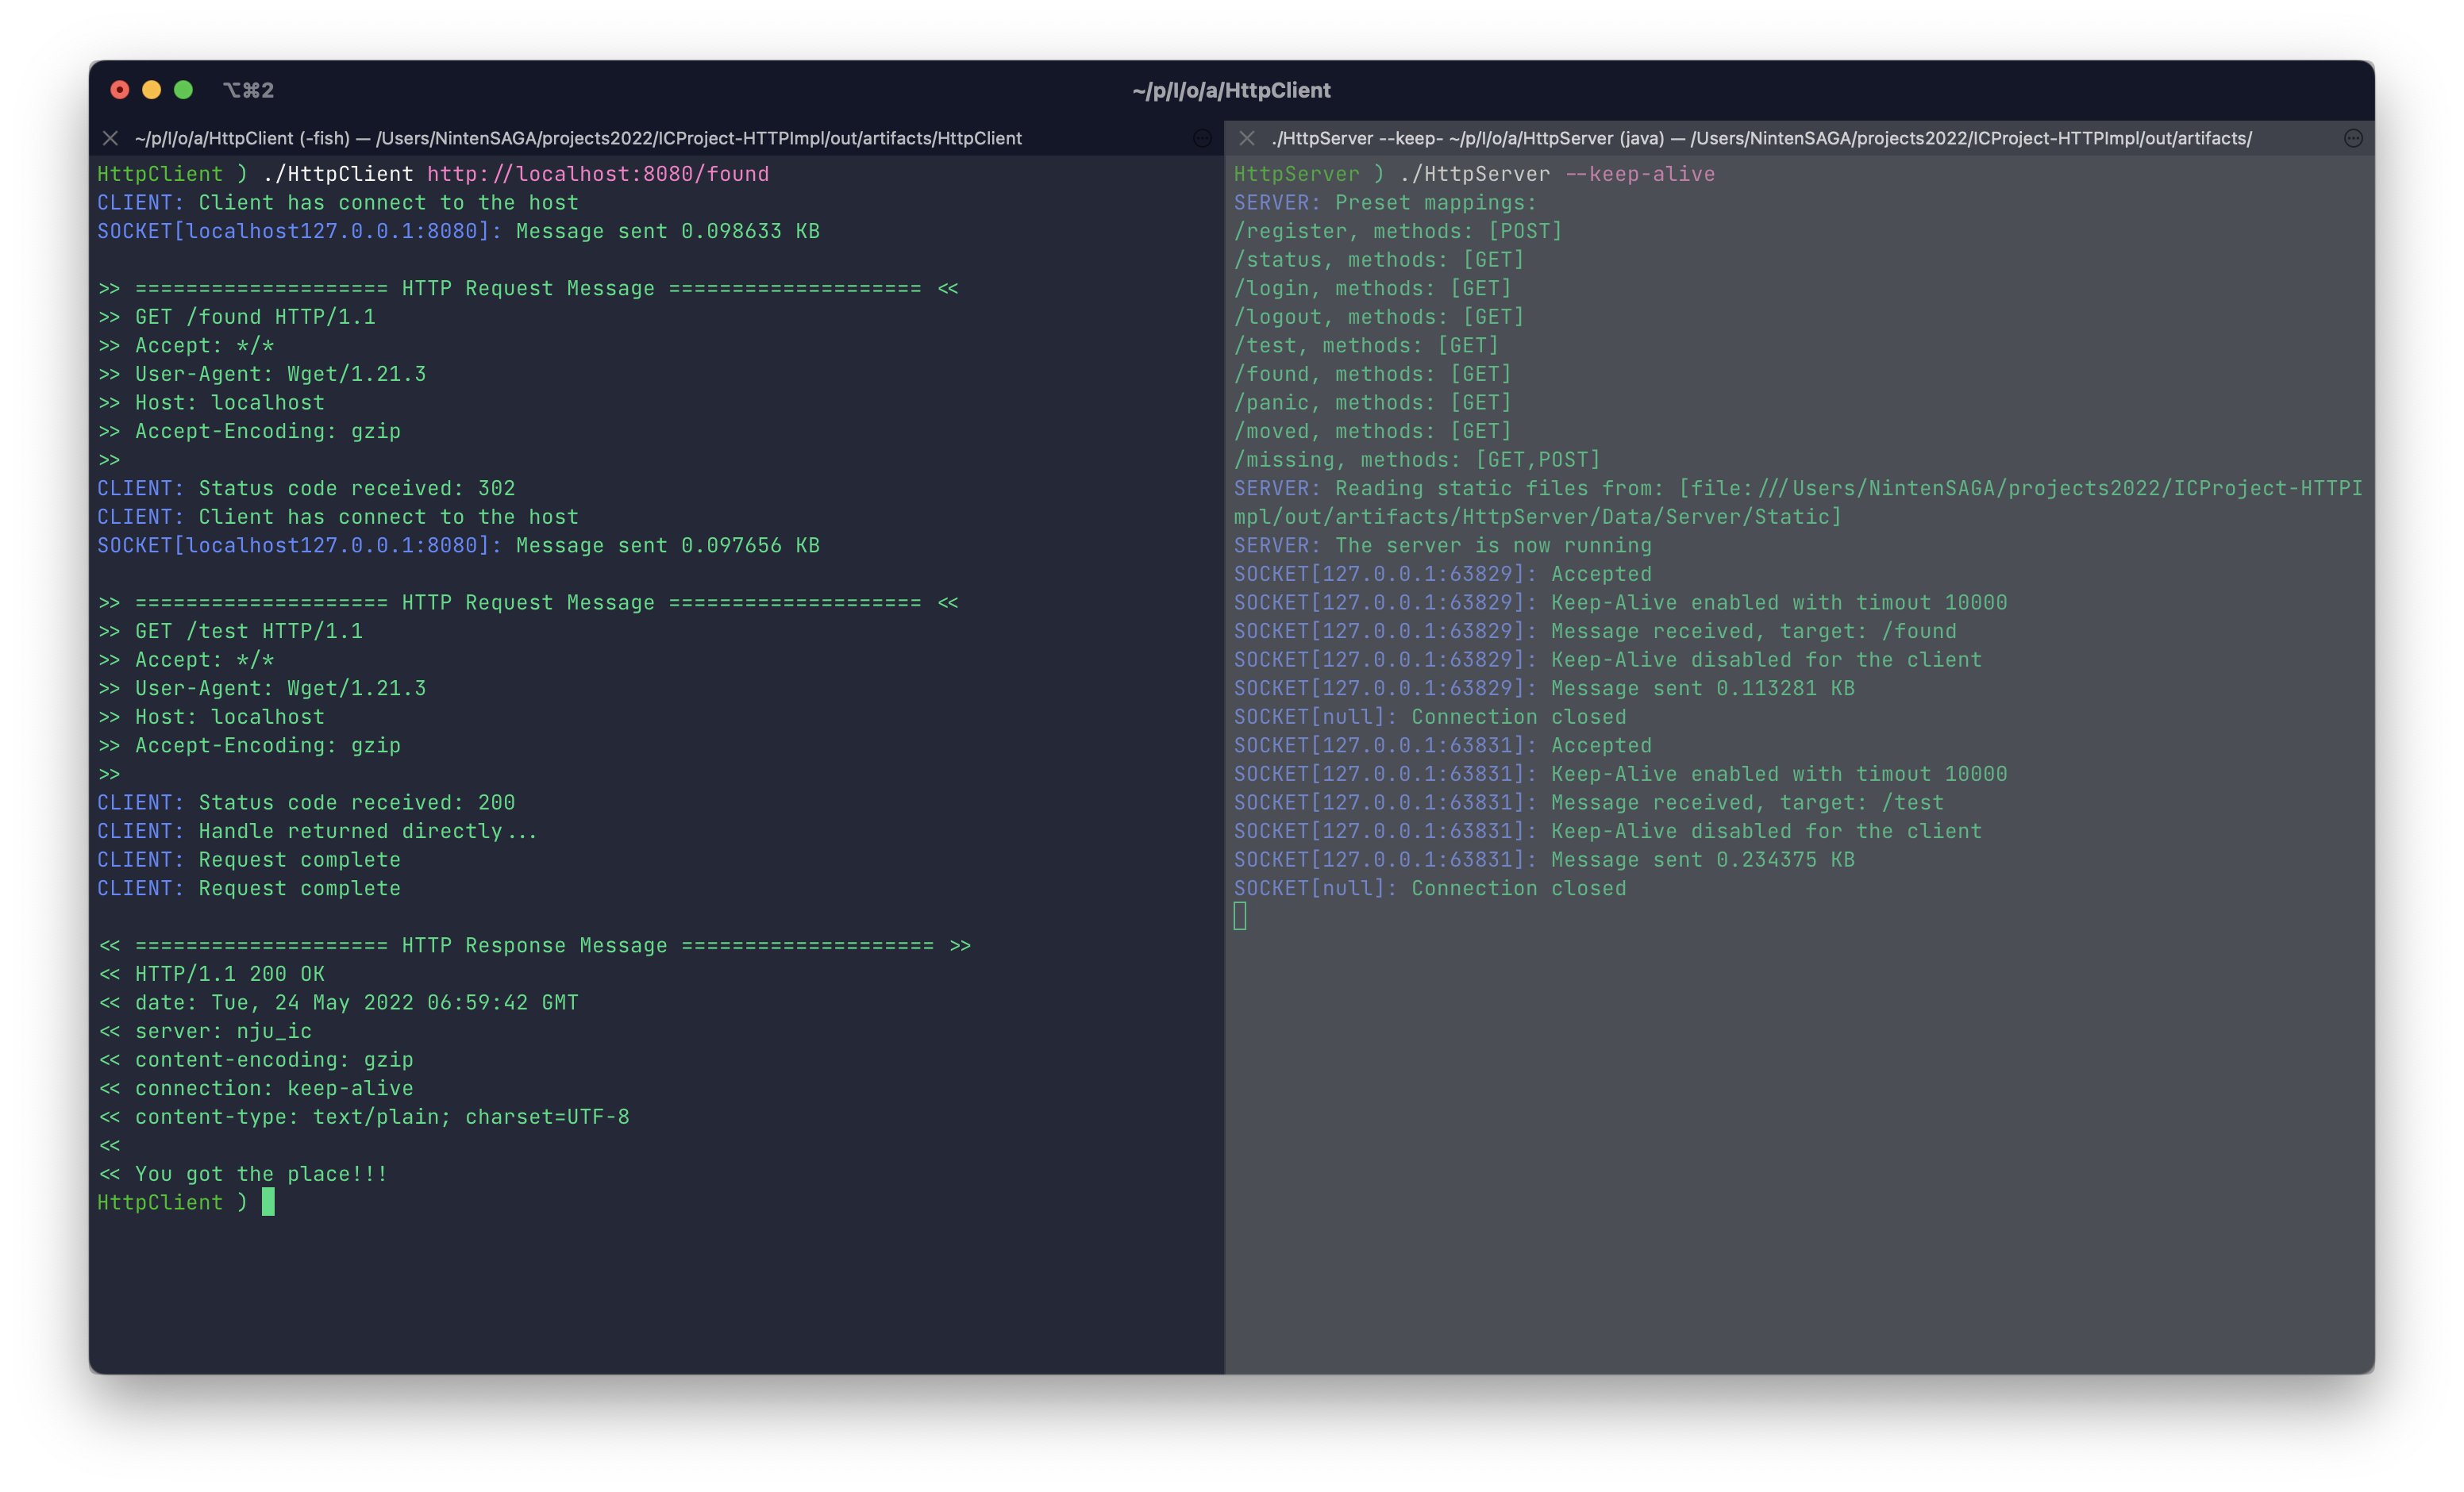Click the 'You got the place!!!' response line
This screenshot has height=1492, width=2464.
click(260, 1174)
